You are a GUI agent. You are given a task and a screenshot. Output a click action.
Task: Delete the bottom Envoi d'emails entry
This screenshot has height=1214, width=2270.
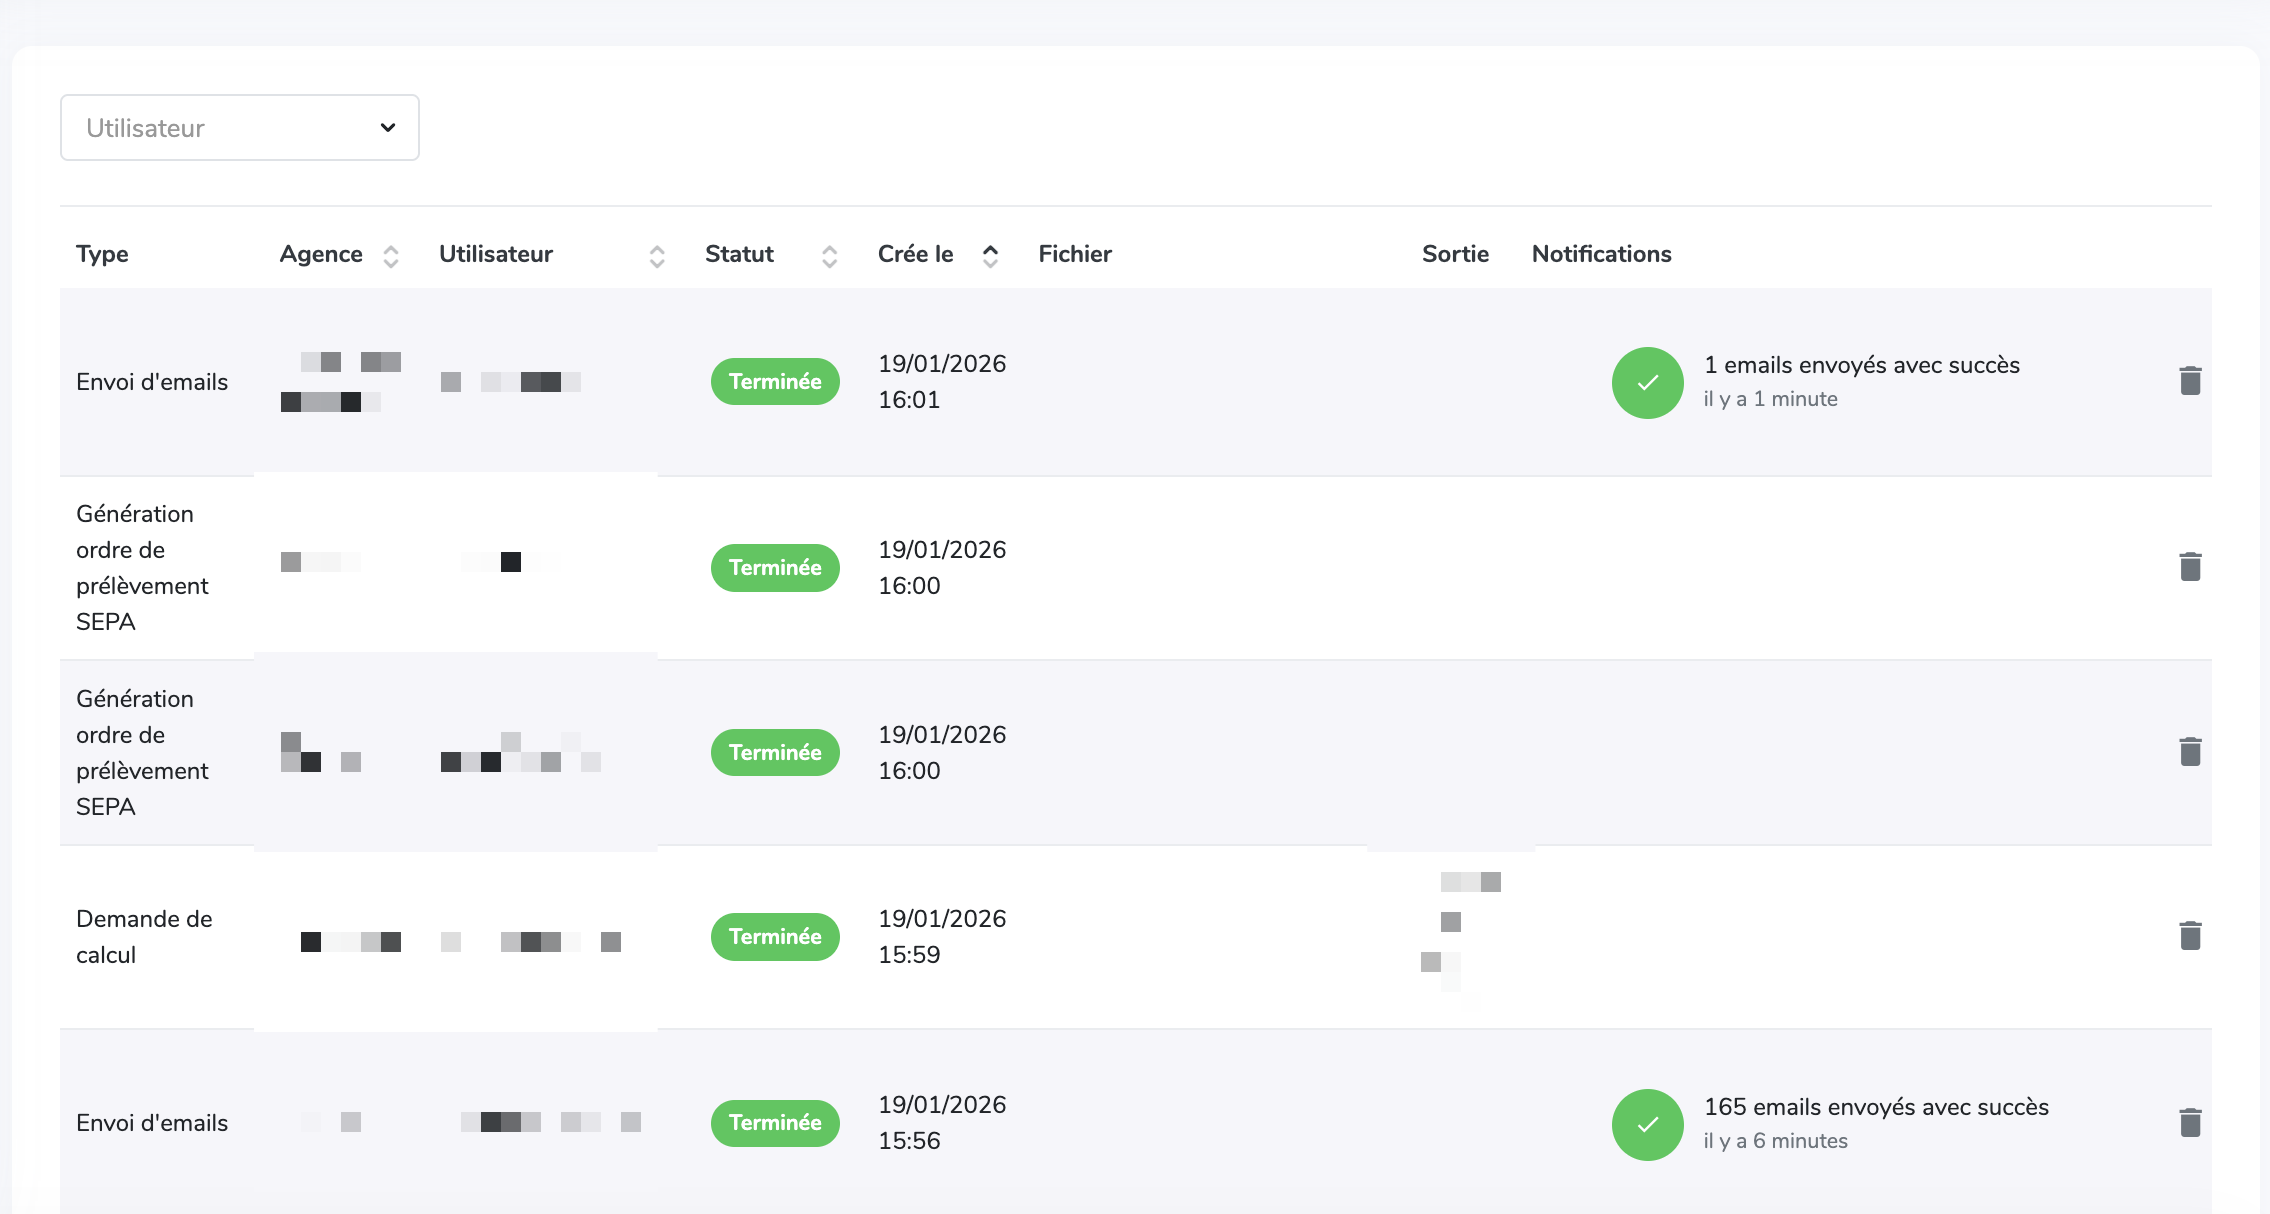(x=2190, y=1122)
